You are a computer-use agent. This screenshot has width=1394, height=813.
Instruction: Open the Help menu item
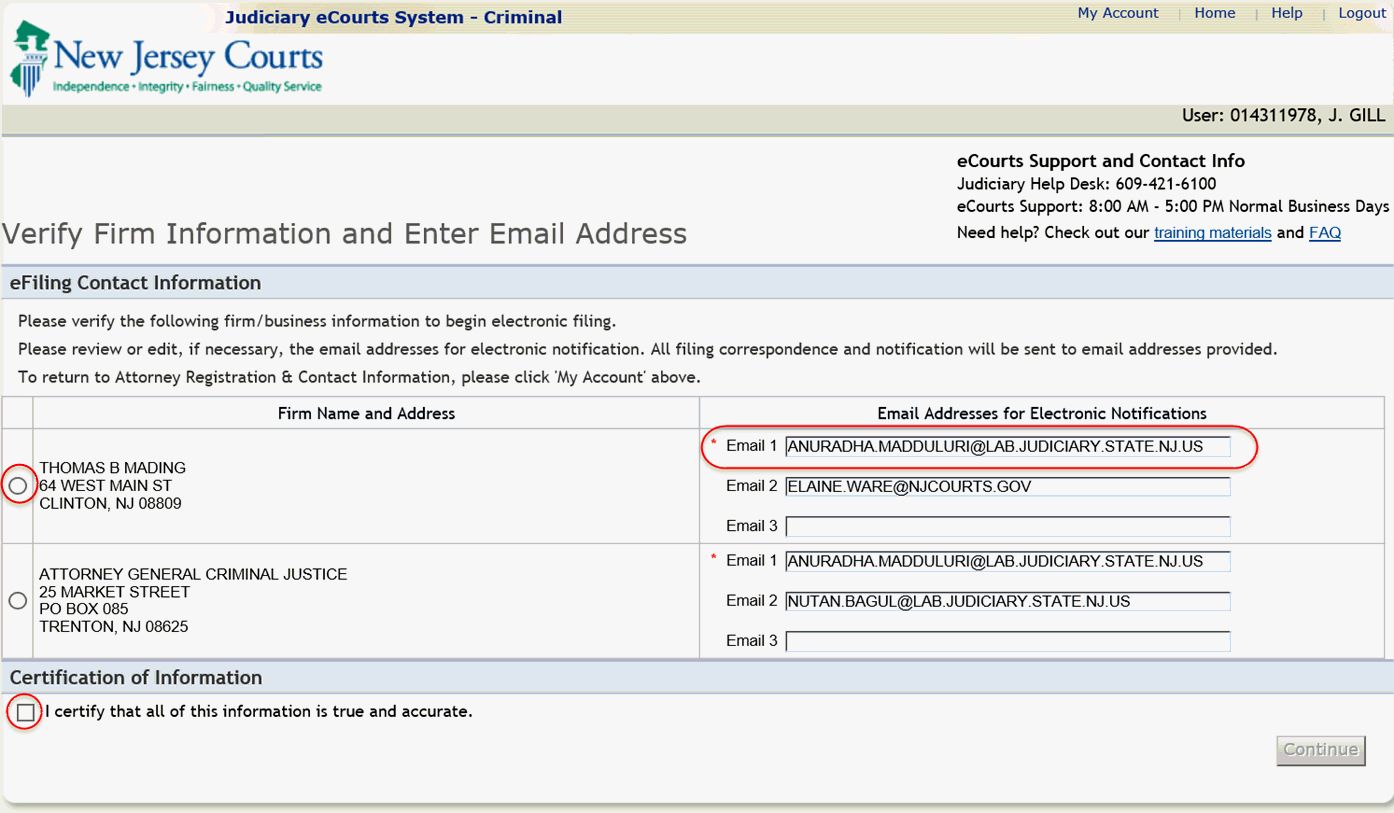[x=1286, y=13]
